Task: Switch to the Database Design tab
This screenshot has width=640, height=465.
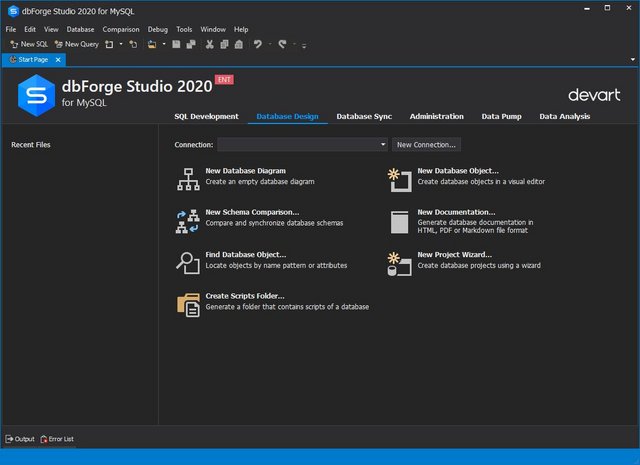Action: click(287, 116)
